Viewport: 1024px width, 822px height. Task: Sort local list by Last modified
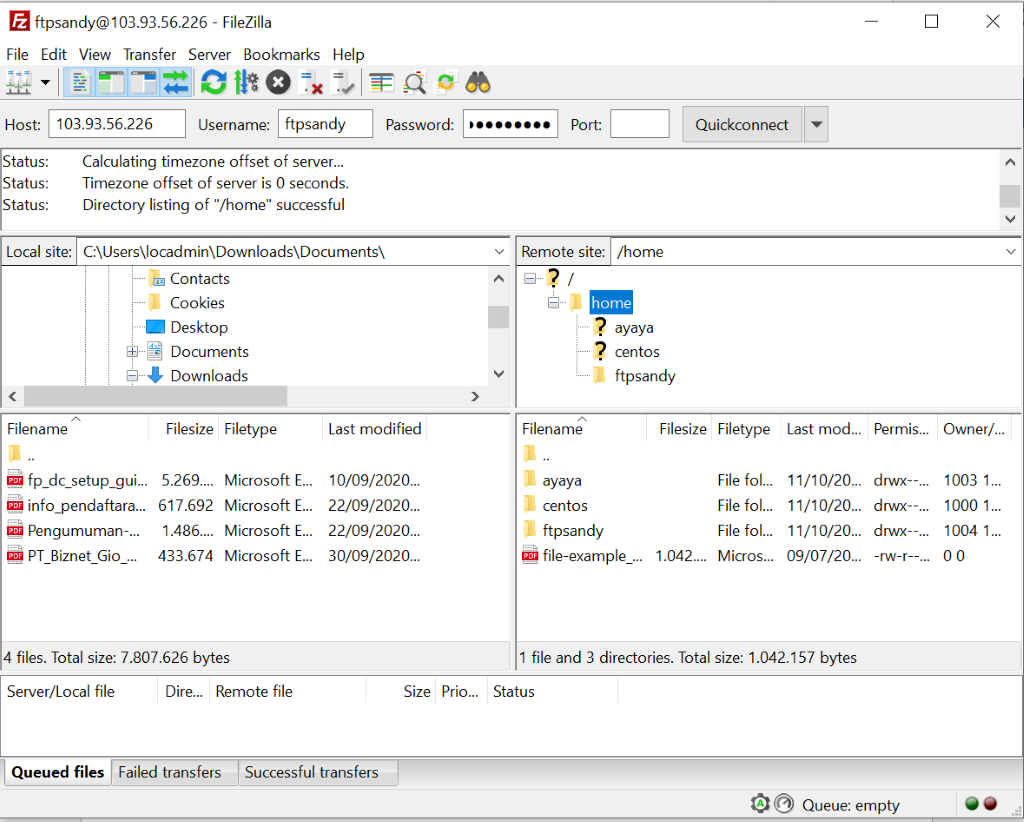(x=374, y=429)
